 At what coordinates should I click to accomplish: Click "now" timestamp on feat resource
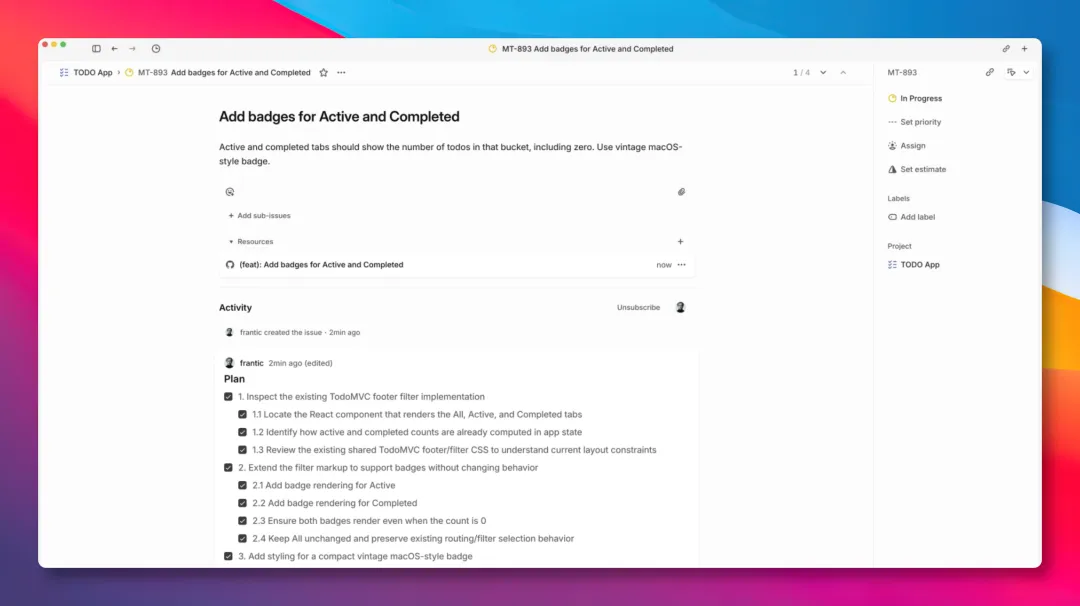(663, 264)
